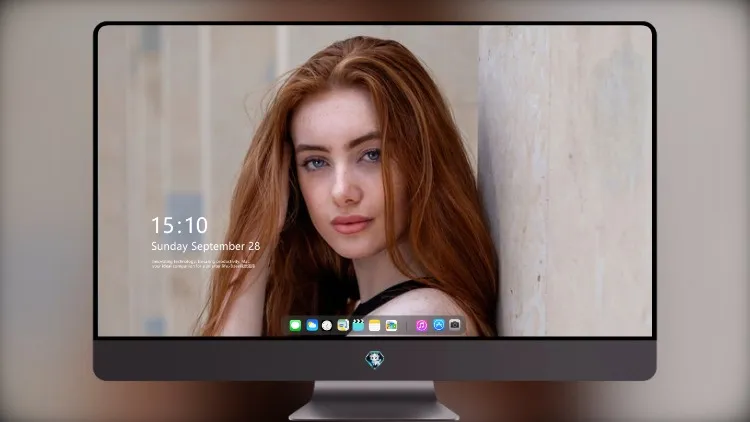
Task: Open the dock icon left of the clapperboard
Action: (x=343, y=326)
